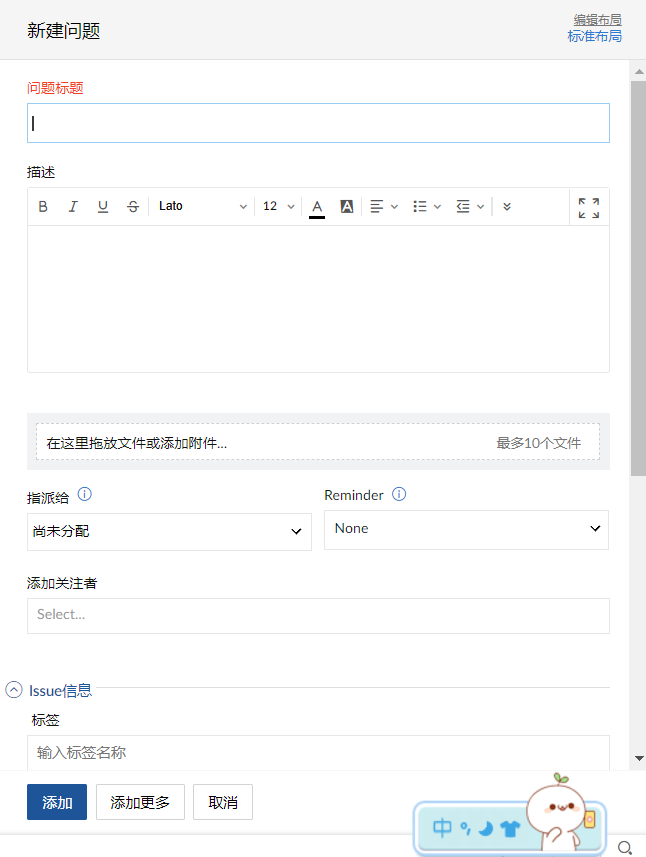Viewport: 646px width, 857px height.
Task: Toggle italic text formatting
Action: pyautogui.click(x=73, y=207)
